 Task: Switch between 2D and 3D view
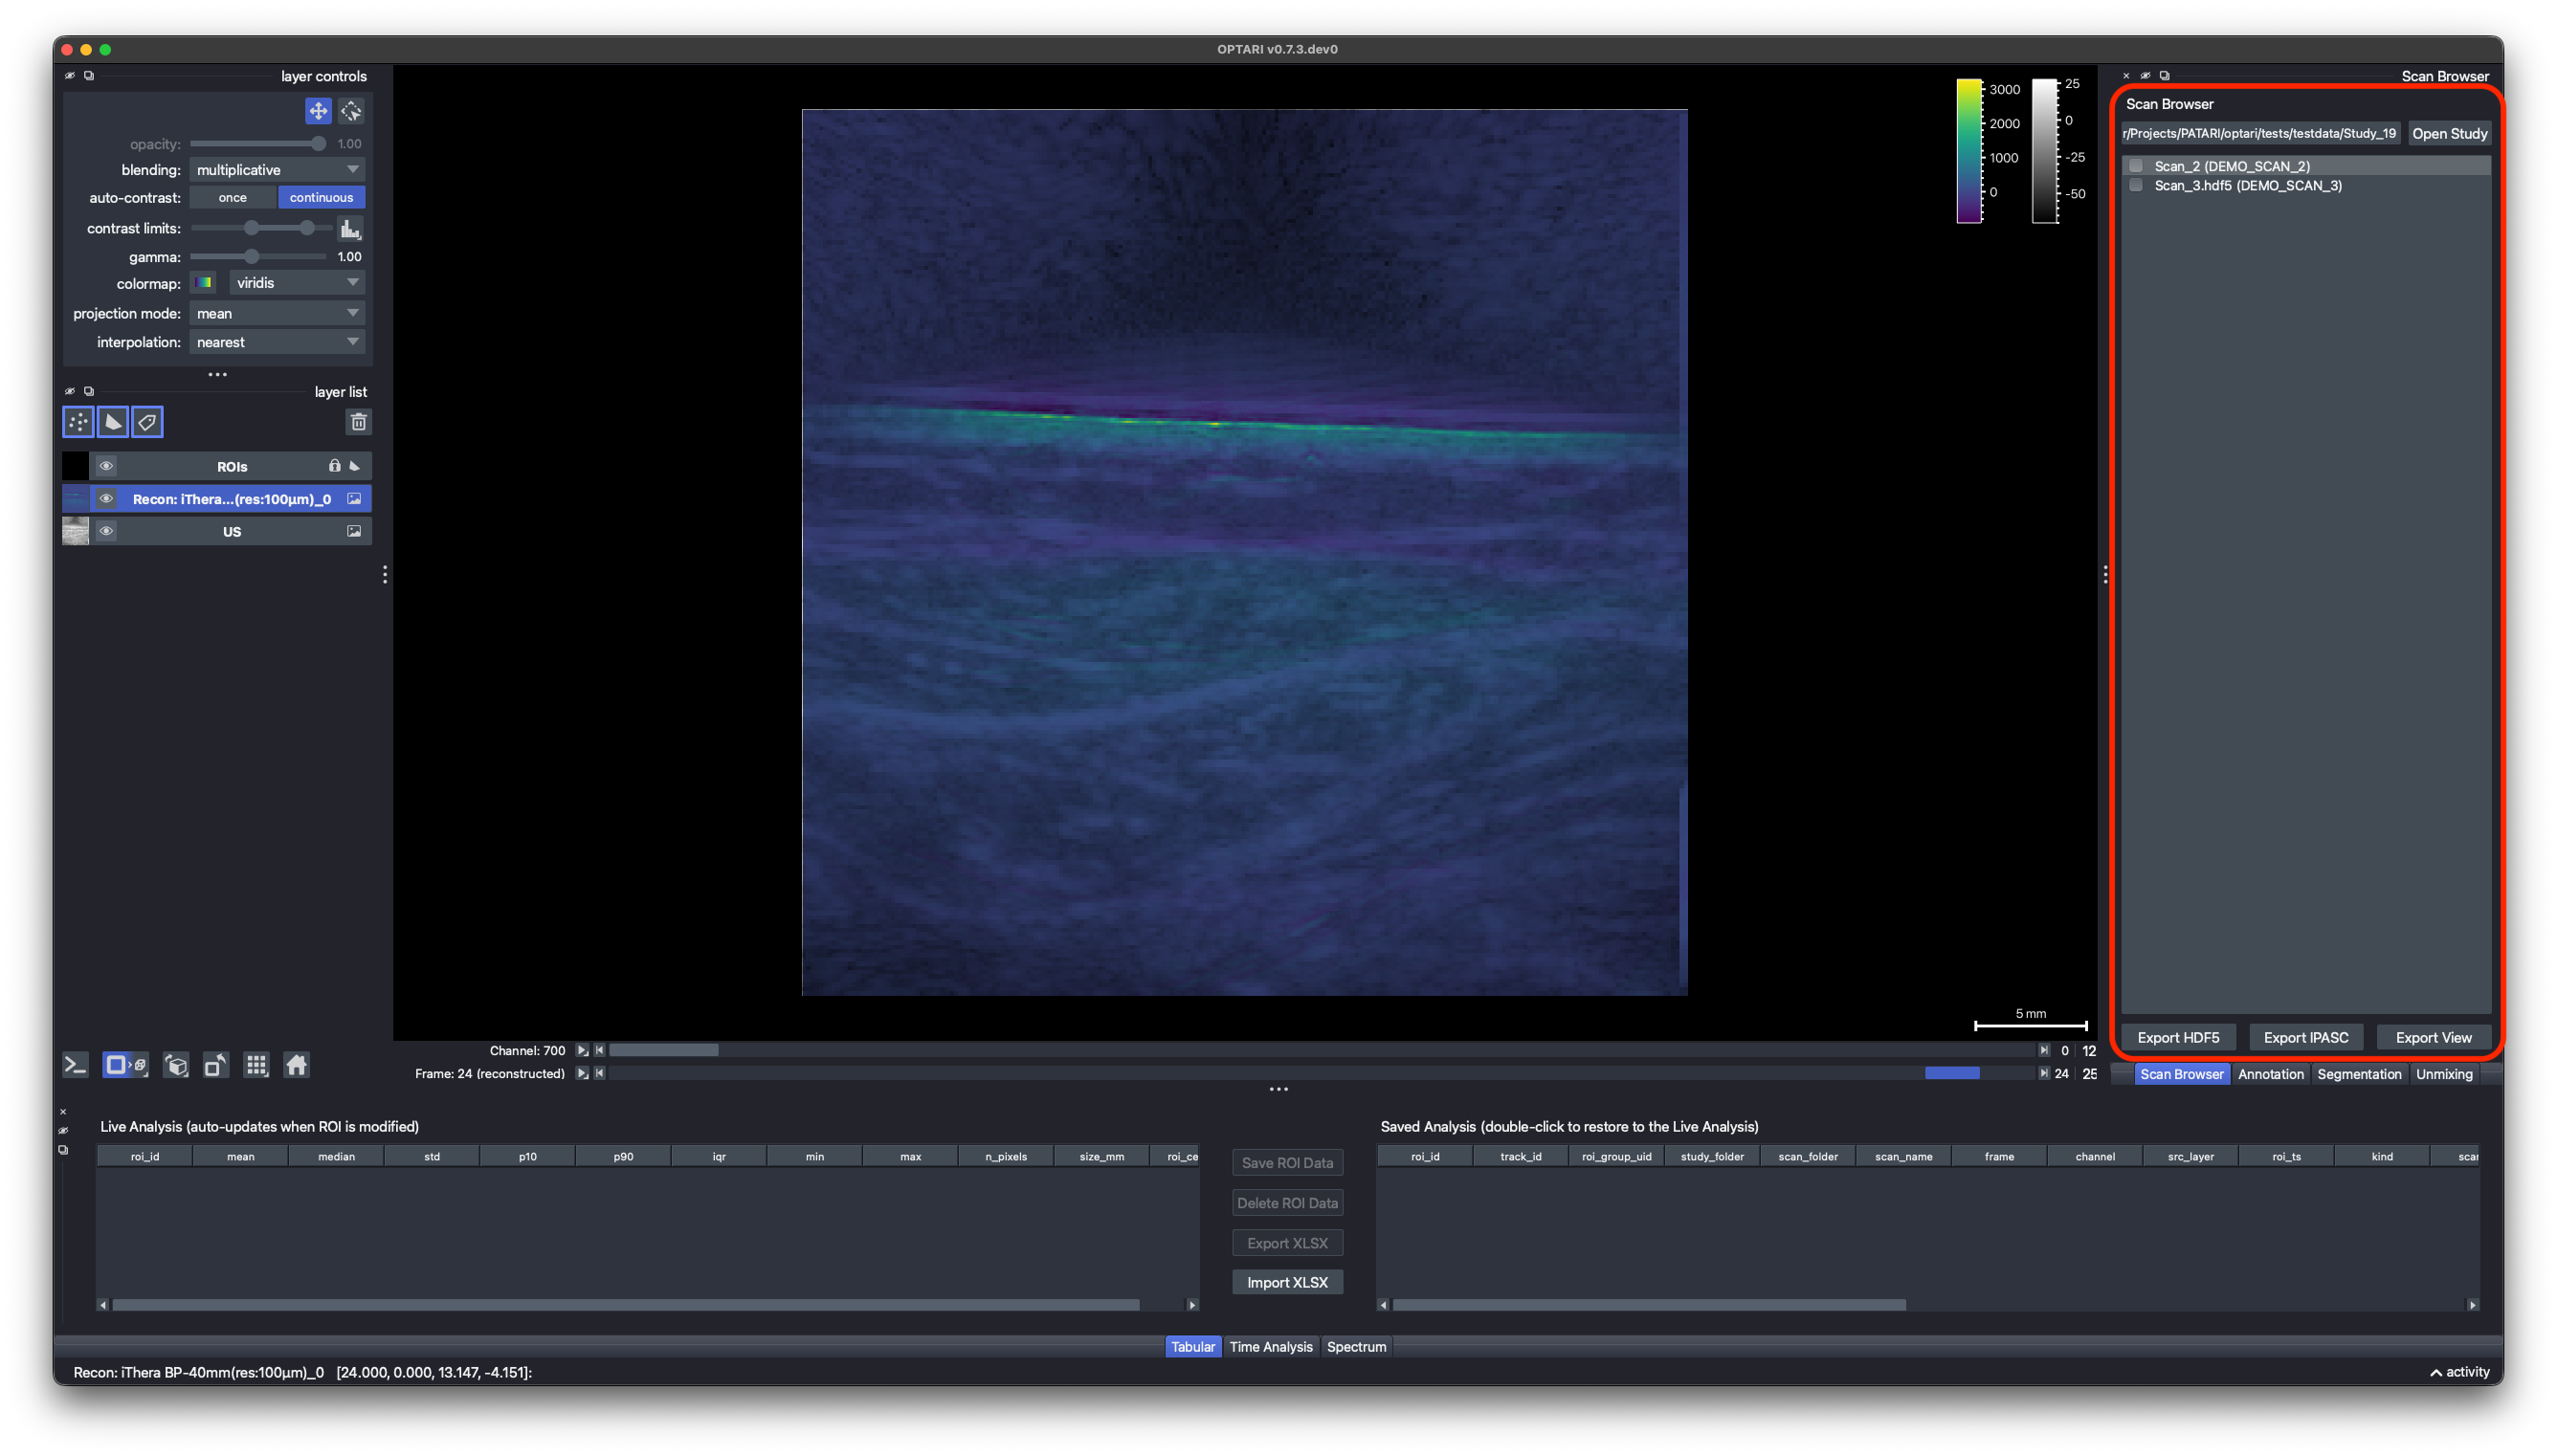[x=126, y=1065]
